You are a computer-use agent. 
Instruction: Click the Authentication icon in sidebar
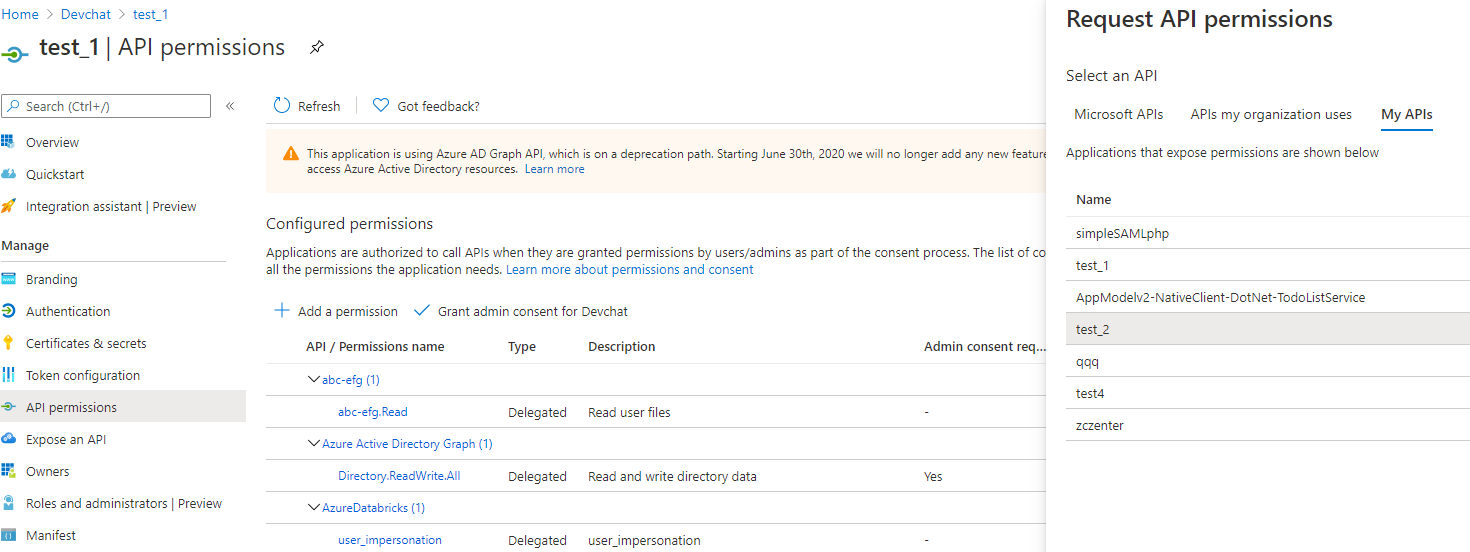(x=8, y=311)
